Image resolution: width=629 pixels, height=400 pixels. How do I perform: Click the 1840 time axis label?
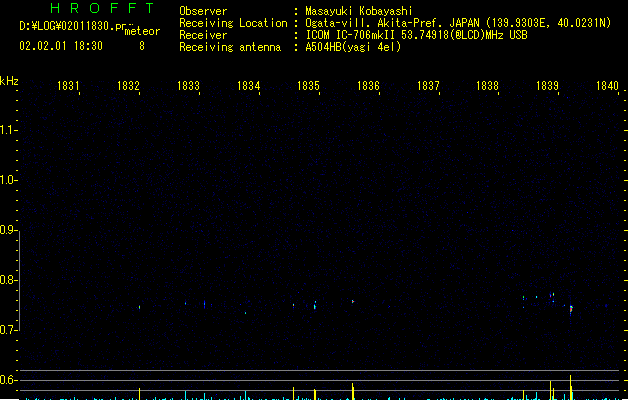(x=607, y=86)
